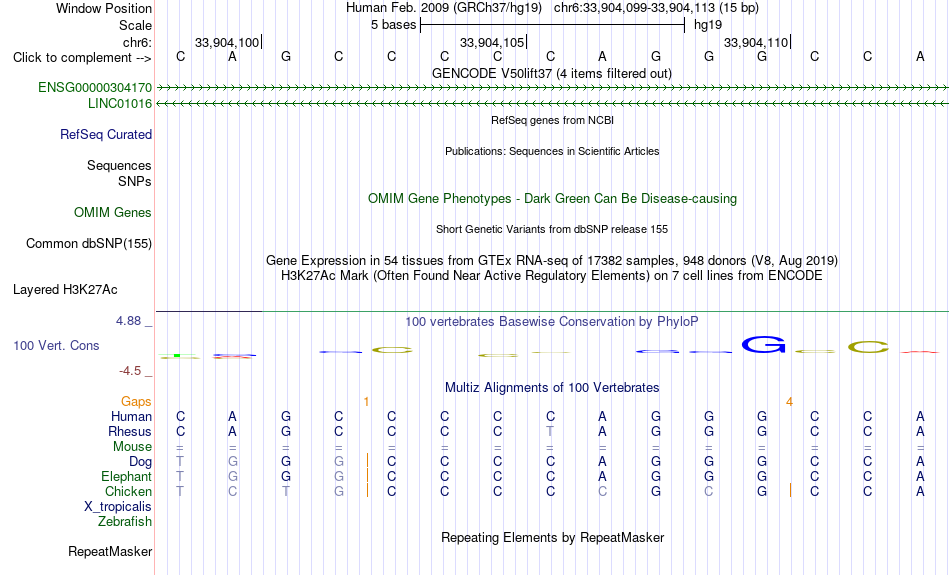Click the GTEx Gene Expression in 54 tissues title
This screenshot has width=950, height=575.
552,261
